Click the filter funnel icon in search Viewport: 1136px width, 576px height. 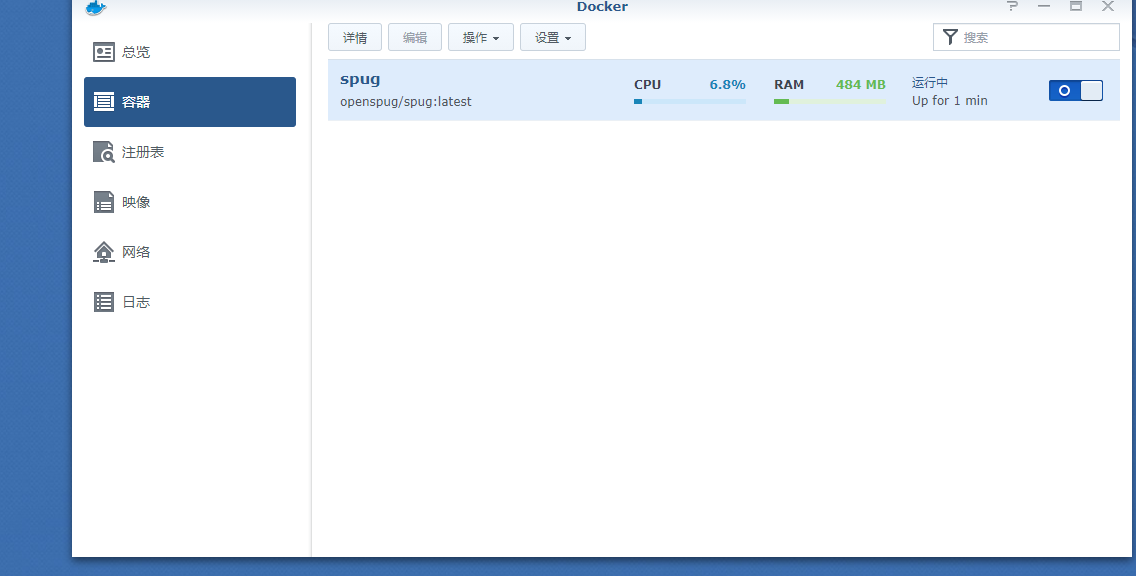950,37
